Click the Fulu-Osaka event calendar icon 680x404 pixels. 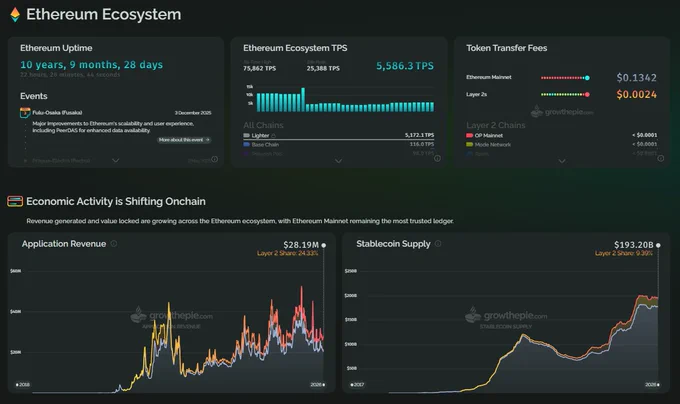25,113
